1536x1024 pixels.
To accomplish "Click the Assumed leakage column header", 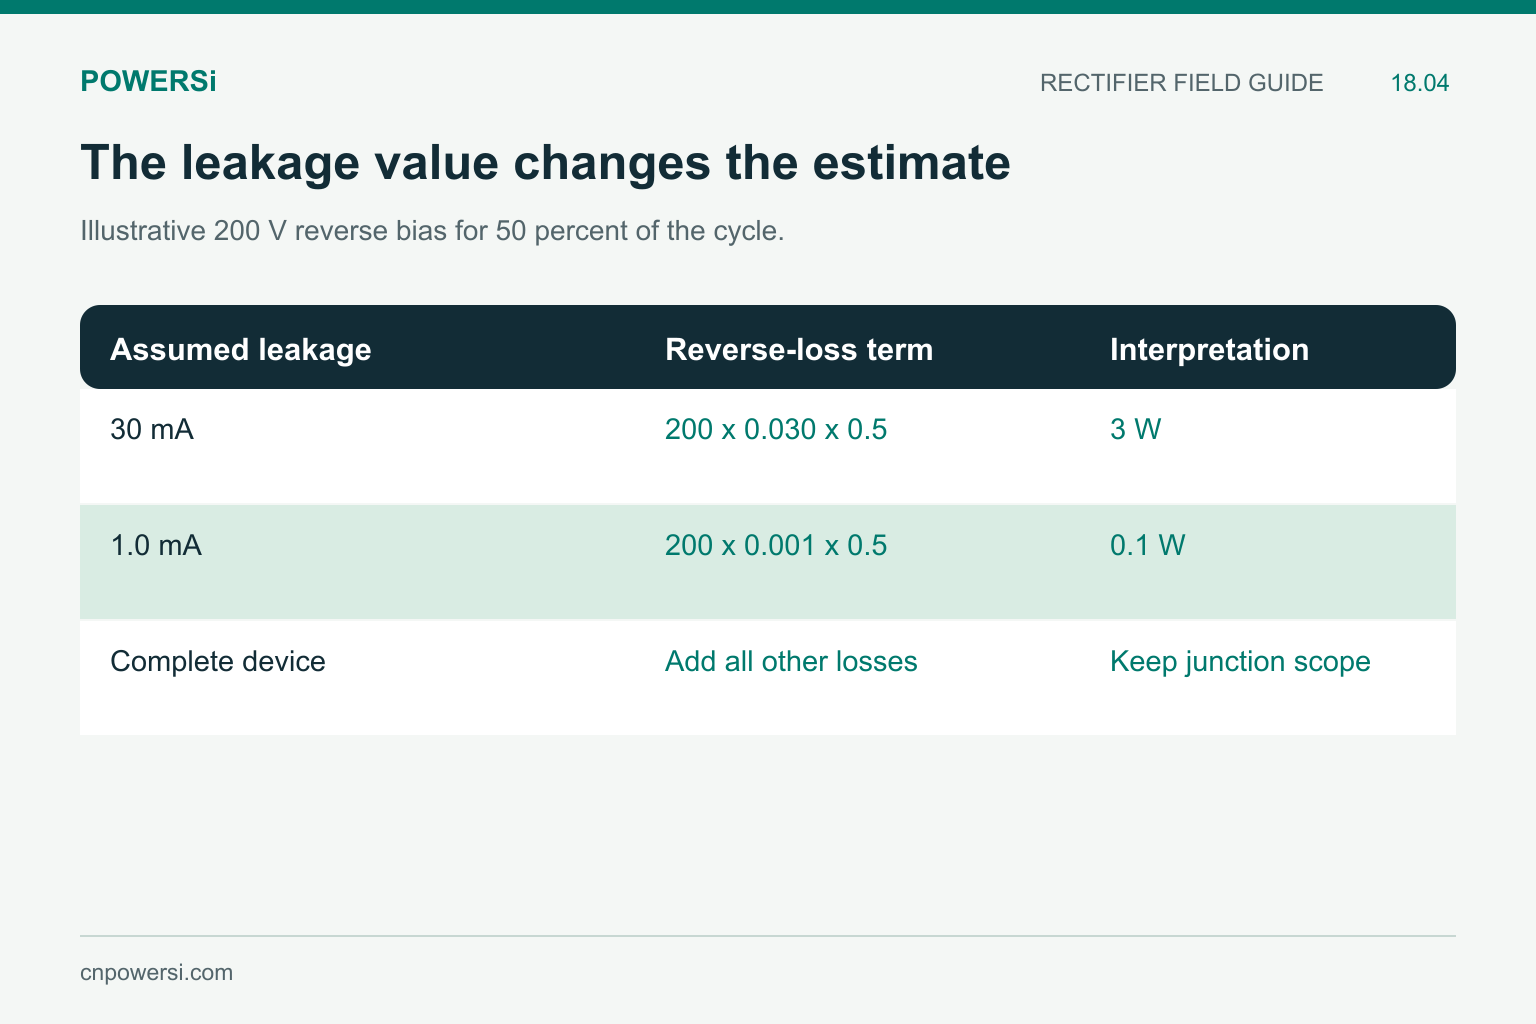I will point(241,349).
